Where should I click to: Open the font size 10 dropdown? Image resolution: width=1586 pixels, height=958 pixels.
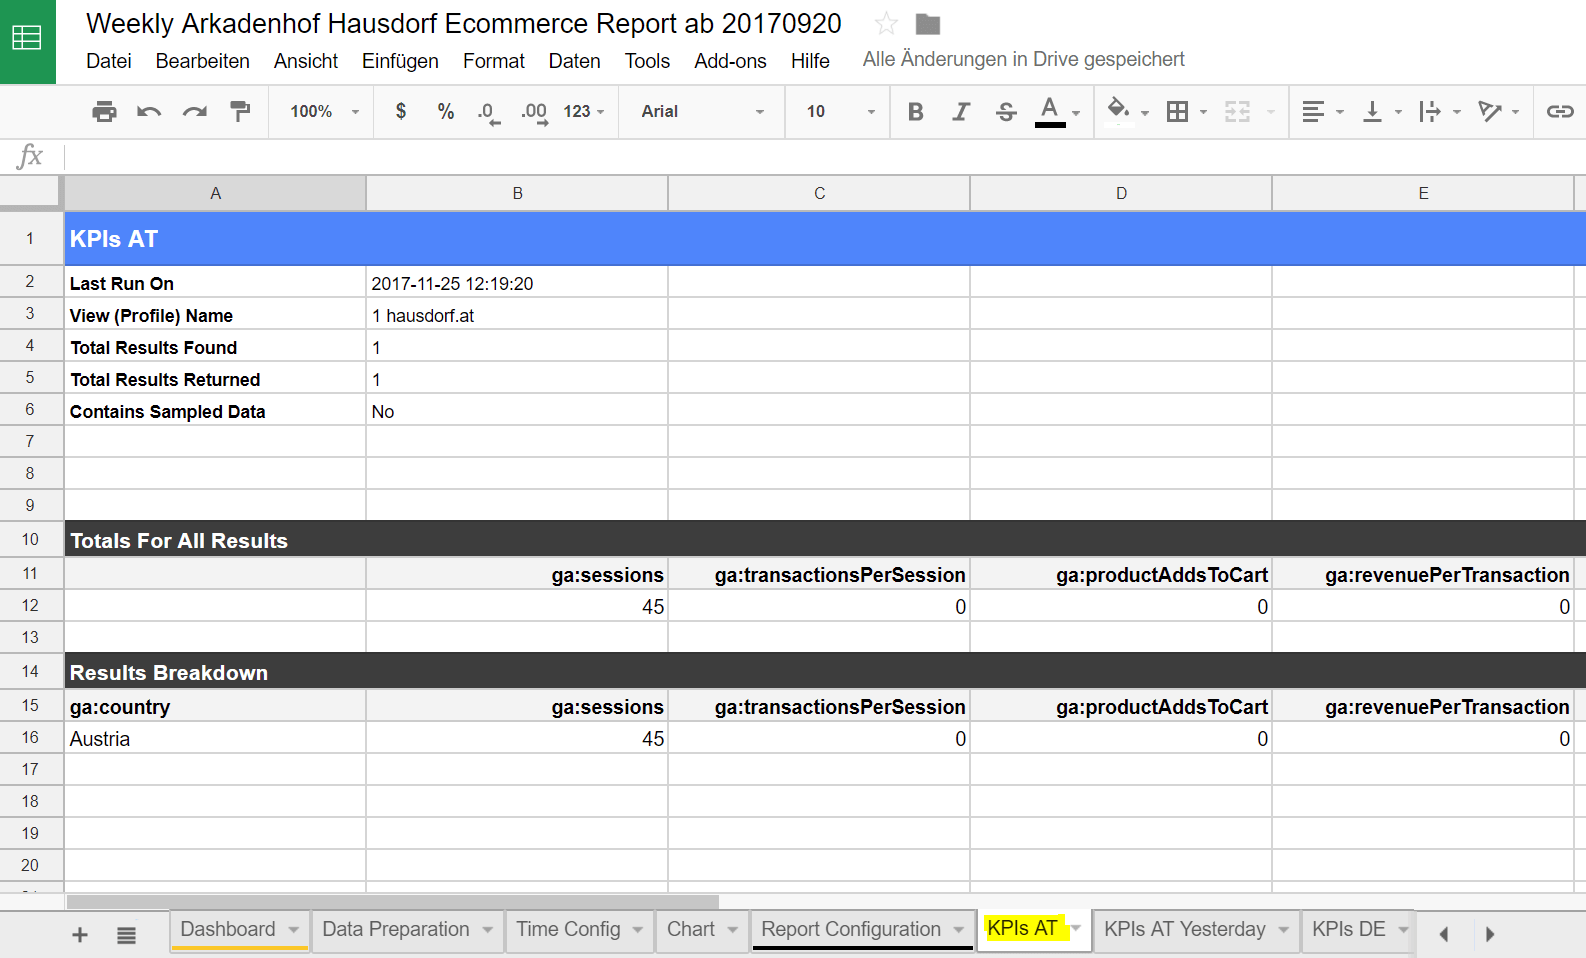coord(840,111)
